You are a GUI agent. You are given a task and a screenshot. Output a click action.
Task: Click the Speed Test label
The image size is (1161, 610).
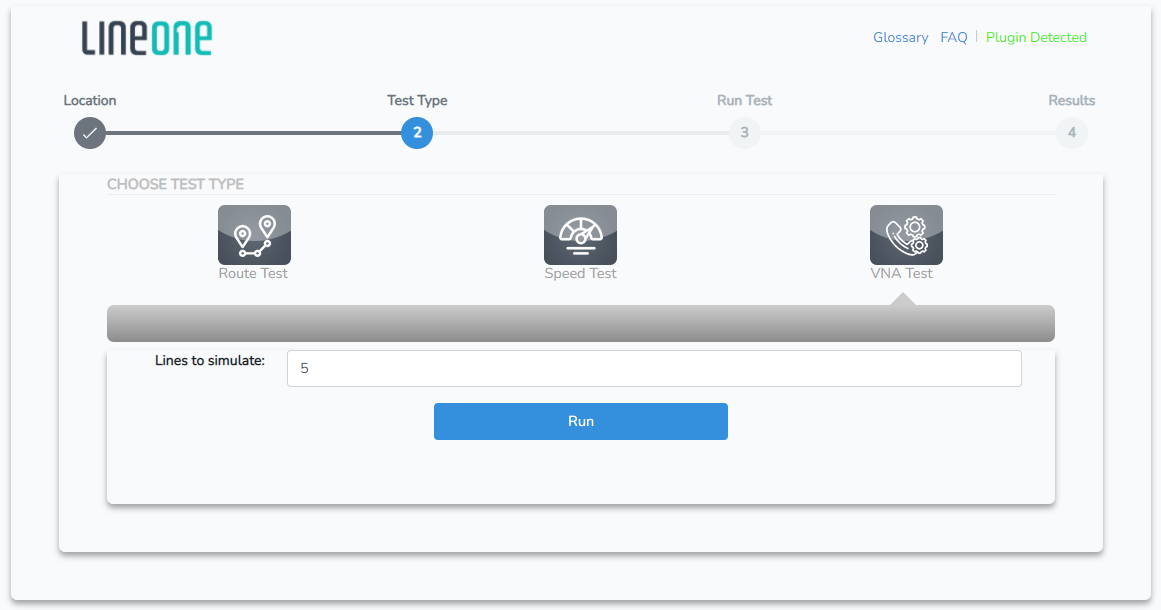(x=580, y=273)
